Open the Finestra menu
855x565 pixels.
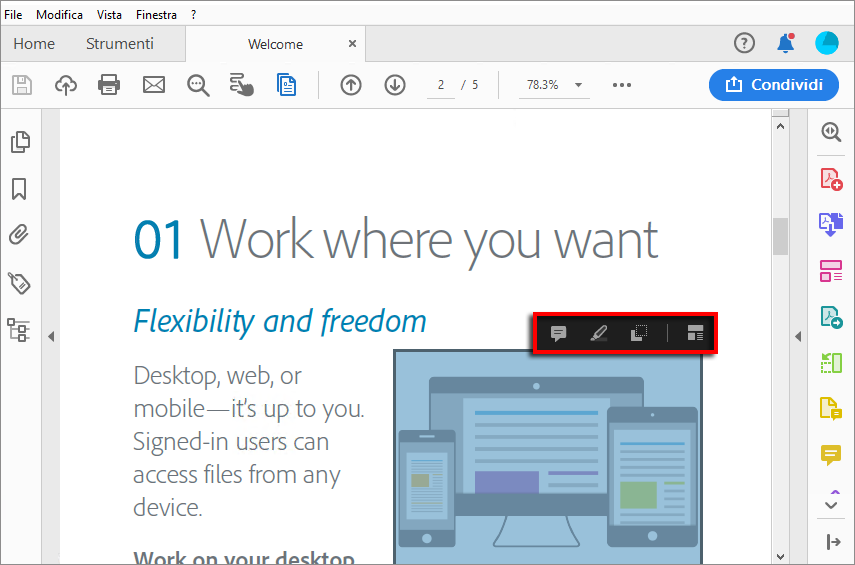(156, 15)
